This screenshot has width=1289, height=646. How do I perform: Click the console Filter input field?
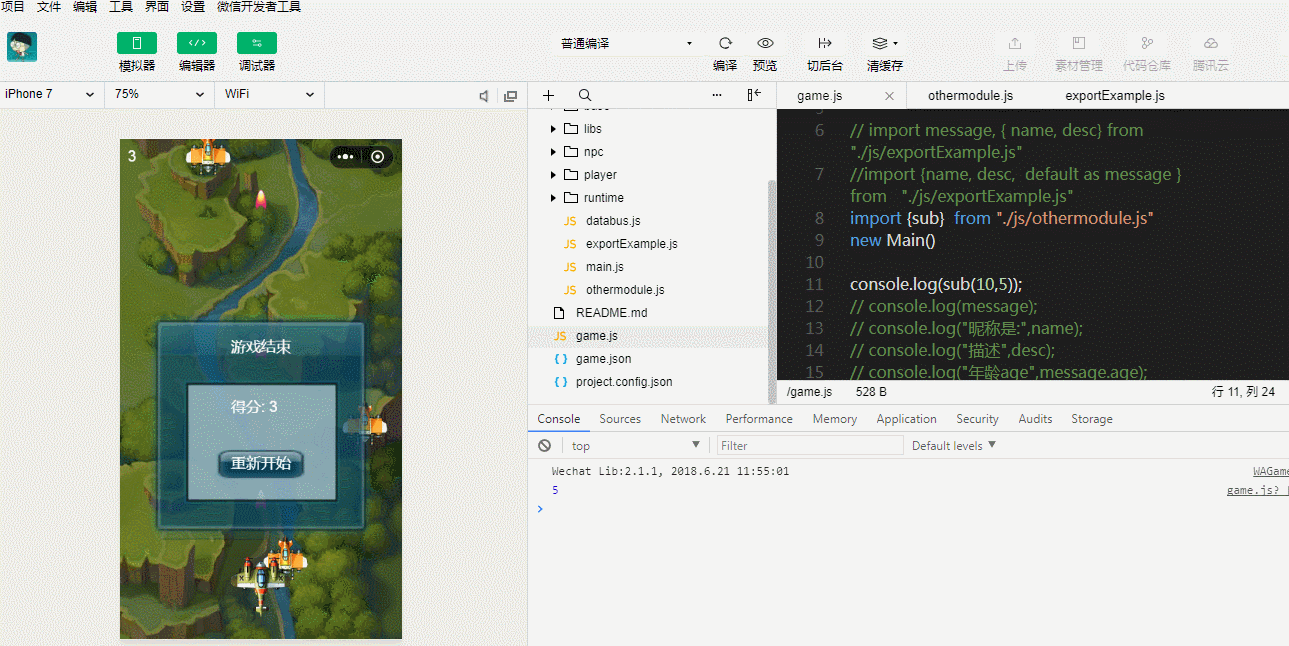point(810,445)
